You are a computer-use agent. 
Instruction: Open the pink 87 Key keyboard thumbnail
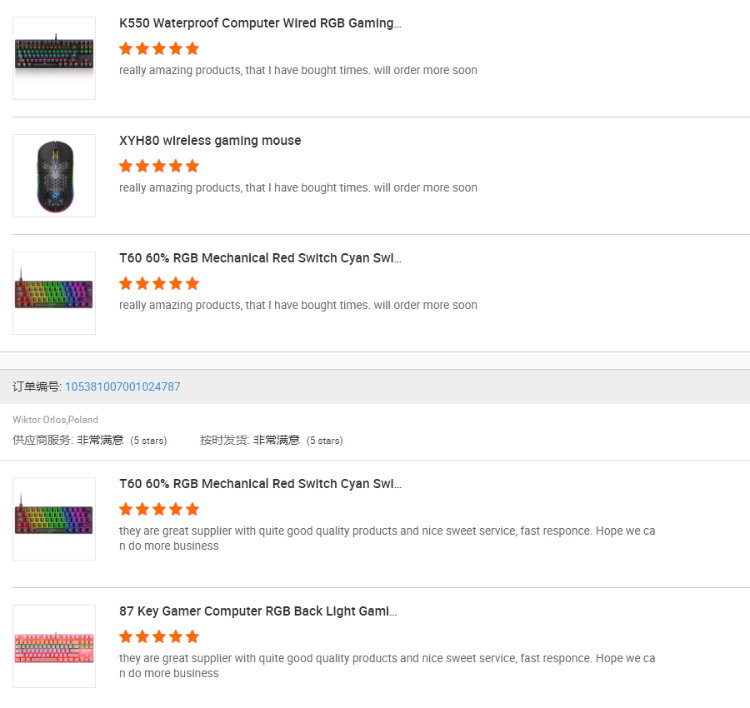[x=54, y=646]
